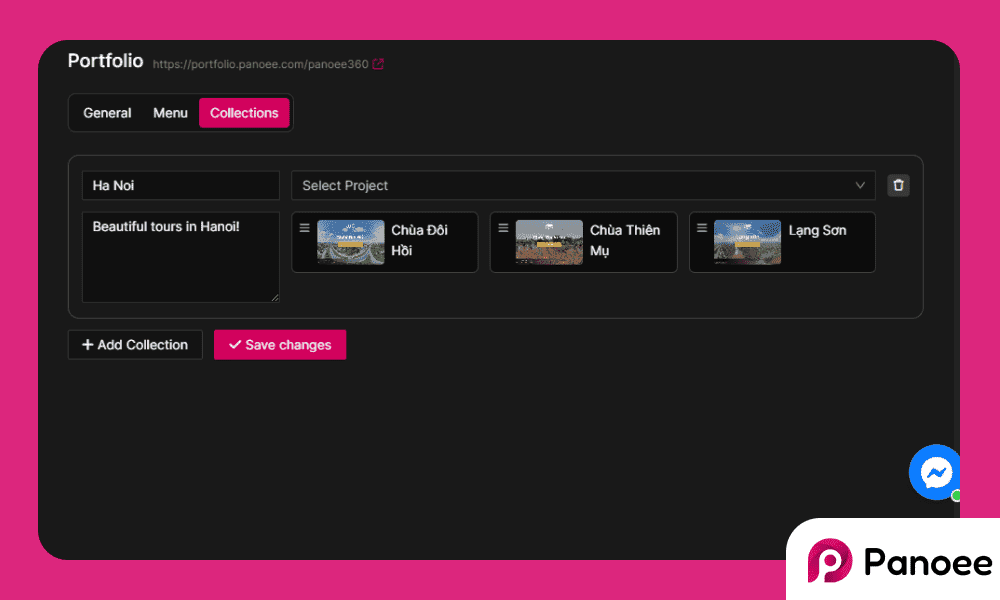Switch to the Menu tab

pyautogui.click(x=170, y=113)
